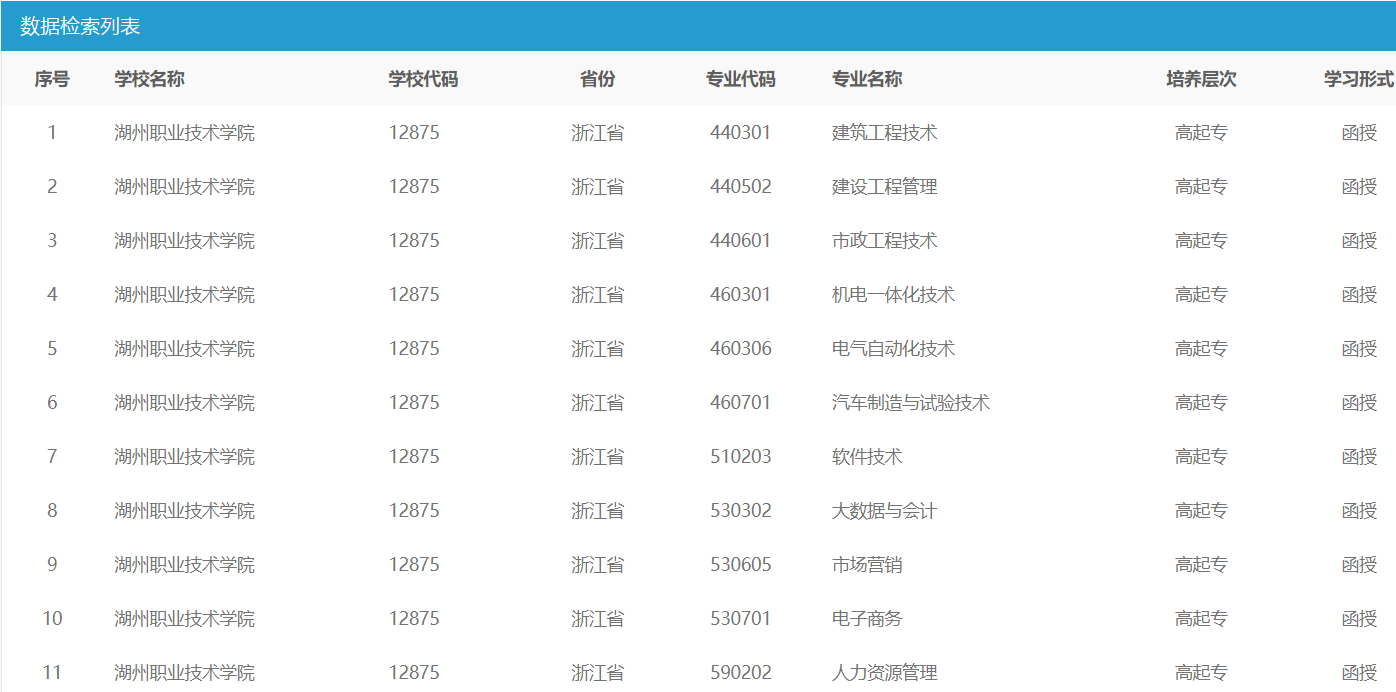Image resolution: width=1396 pixels, height=692 pixels.
Task: Click major code 440301
Action: 741,133
